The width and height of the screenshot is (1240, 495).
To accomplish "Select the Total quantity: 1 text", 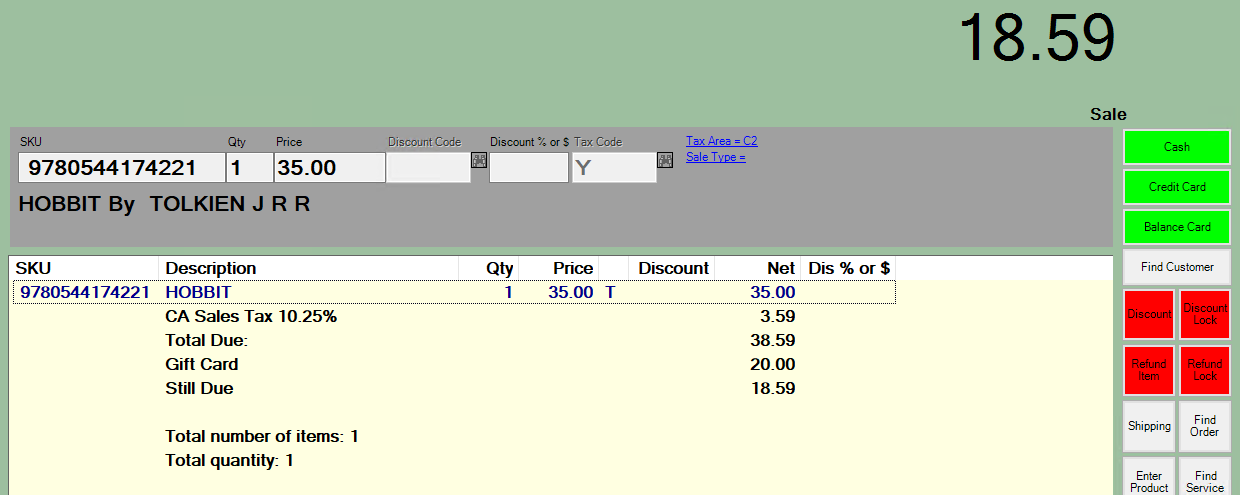I will tap(229, 461).
